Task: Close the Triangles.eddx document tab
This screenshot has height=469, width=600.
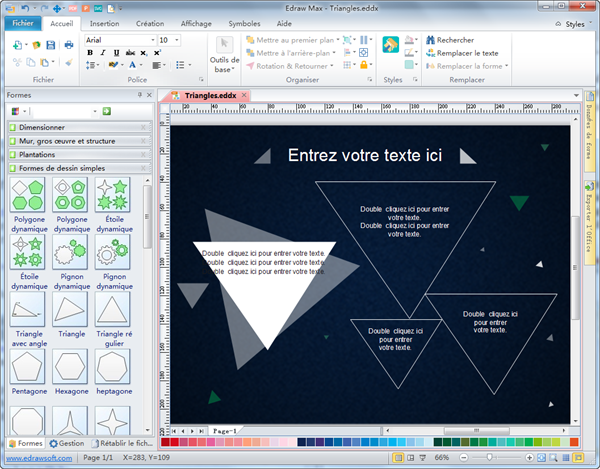Action: click(x=244, y=95)
